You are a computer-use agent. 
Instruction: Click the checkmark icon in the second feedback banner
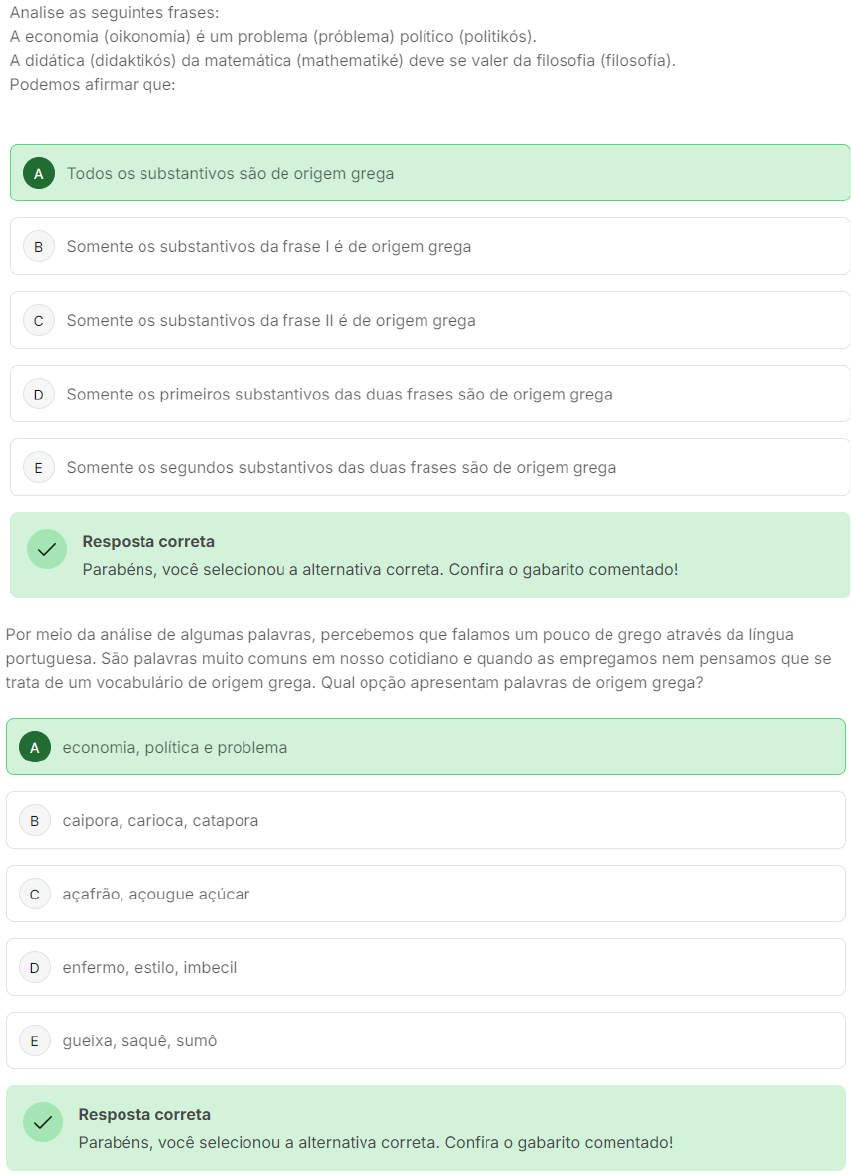coord(43,1122)
